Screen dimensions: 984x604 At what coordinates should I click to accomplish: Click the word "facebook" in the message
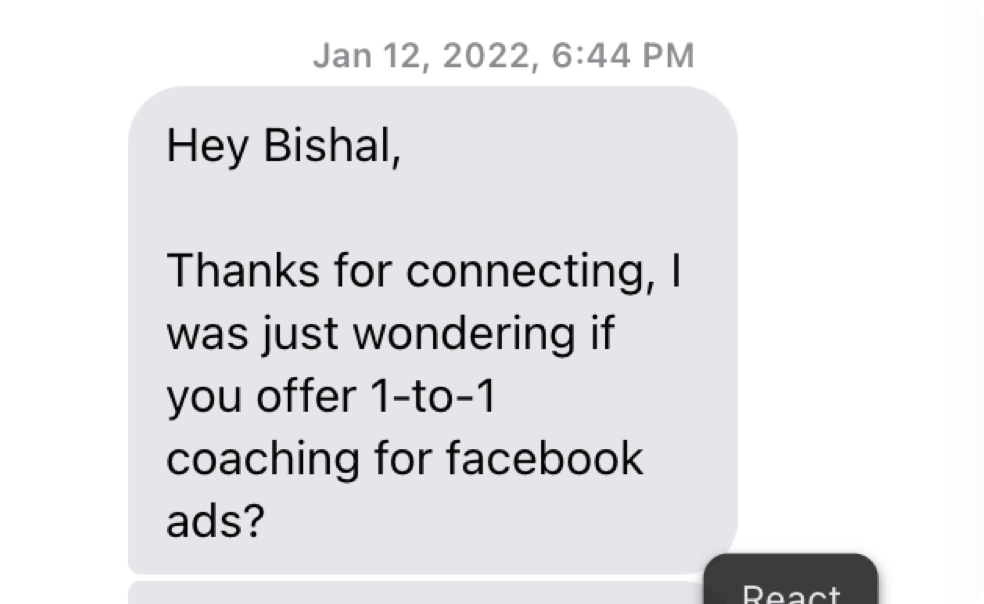544,459
